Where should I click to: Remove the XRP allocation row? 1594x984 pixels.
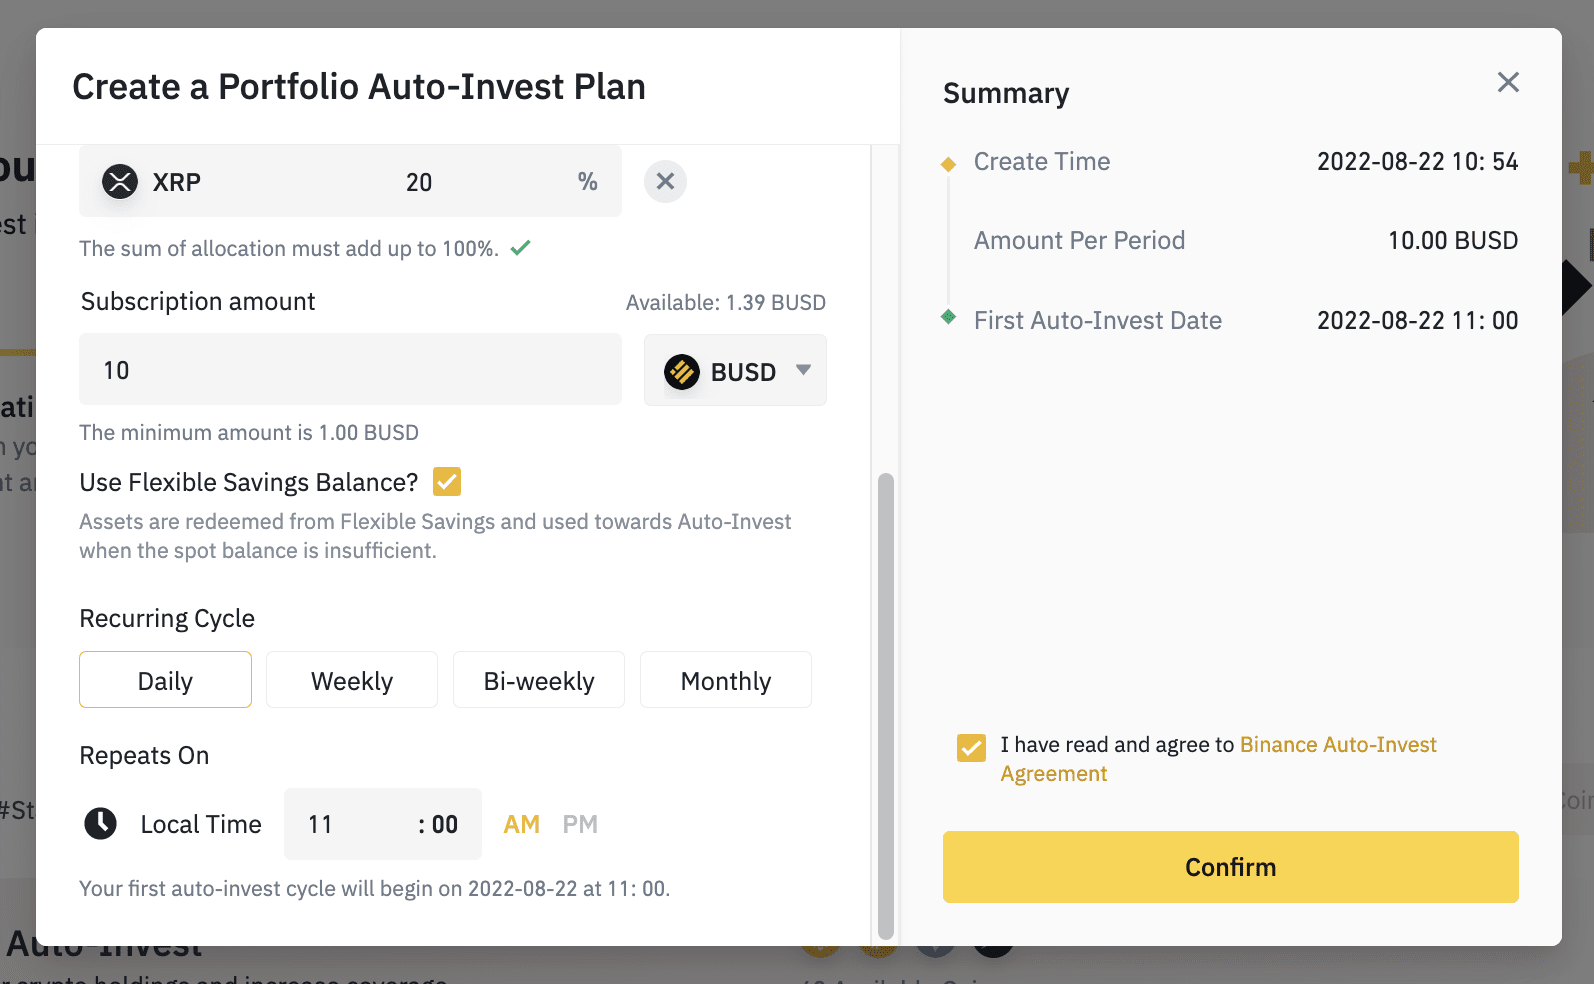click(x=665, y=182)
